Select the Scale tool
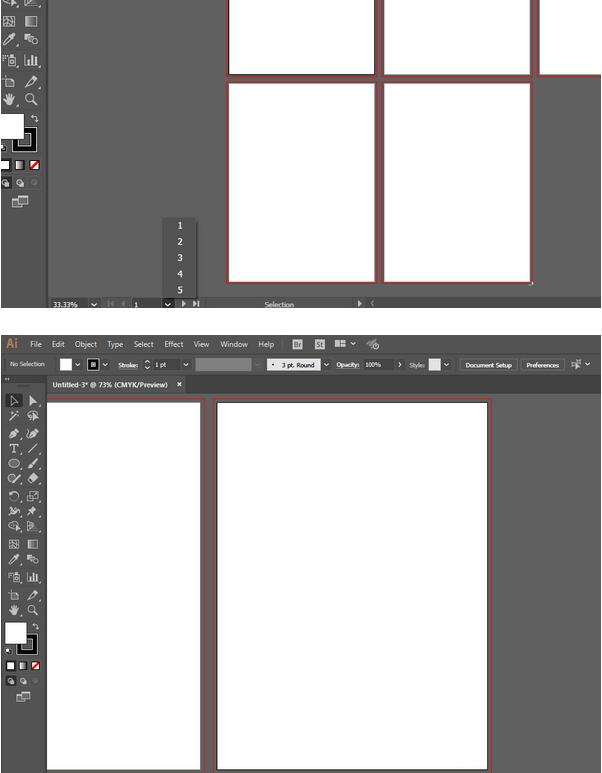The width and height of the screenshot is (602, 773). click(x=33, y=496)
